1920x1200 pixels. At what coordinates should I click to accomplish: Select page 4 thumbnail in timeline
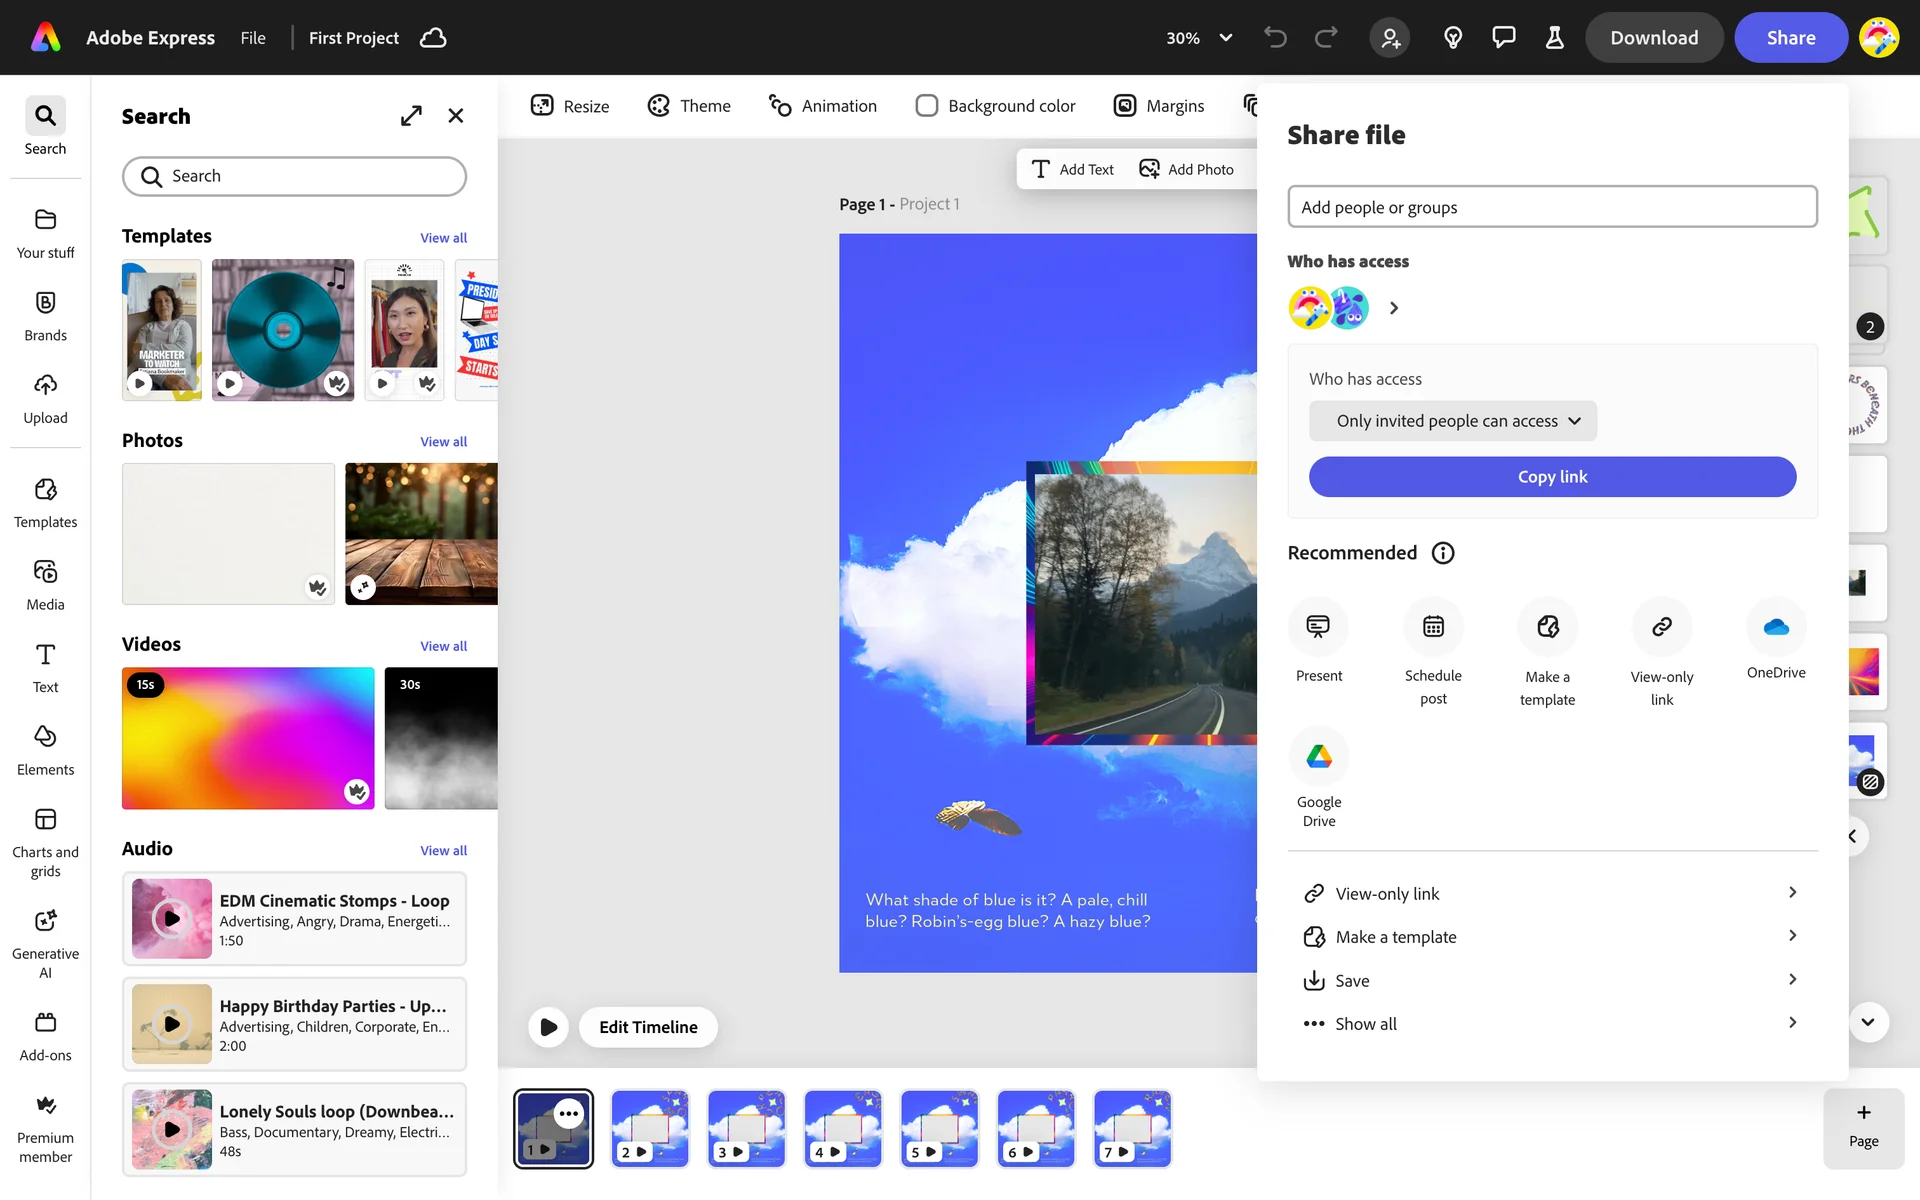tap(843, 1128)
